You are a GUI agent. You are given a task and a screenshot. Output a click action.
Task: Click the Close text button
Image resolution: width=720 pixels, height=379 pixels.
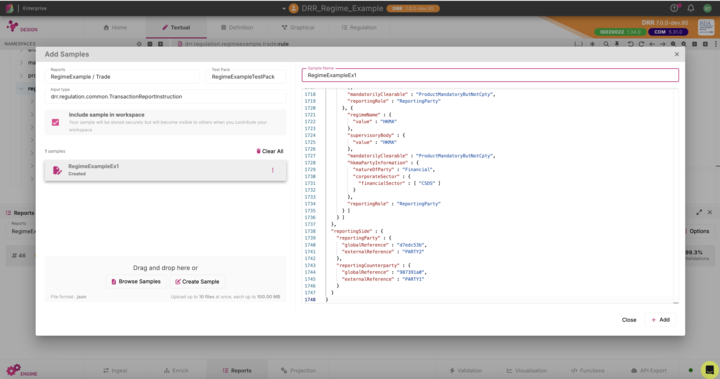click(x=629, y=320)
